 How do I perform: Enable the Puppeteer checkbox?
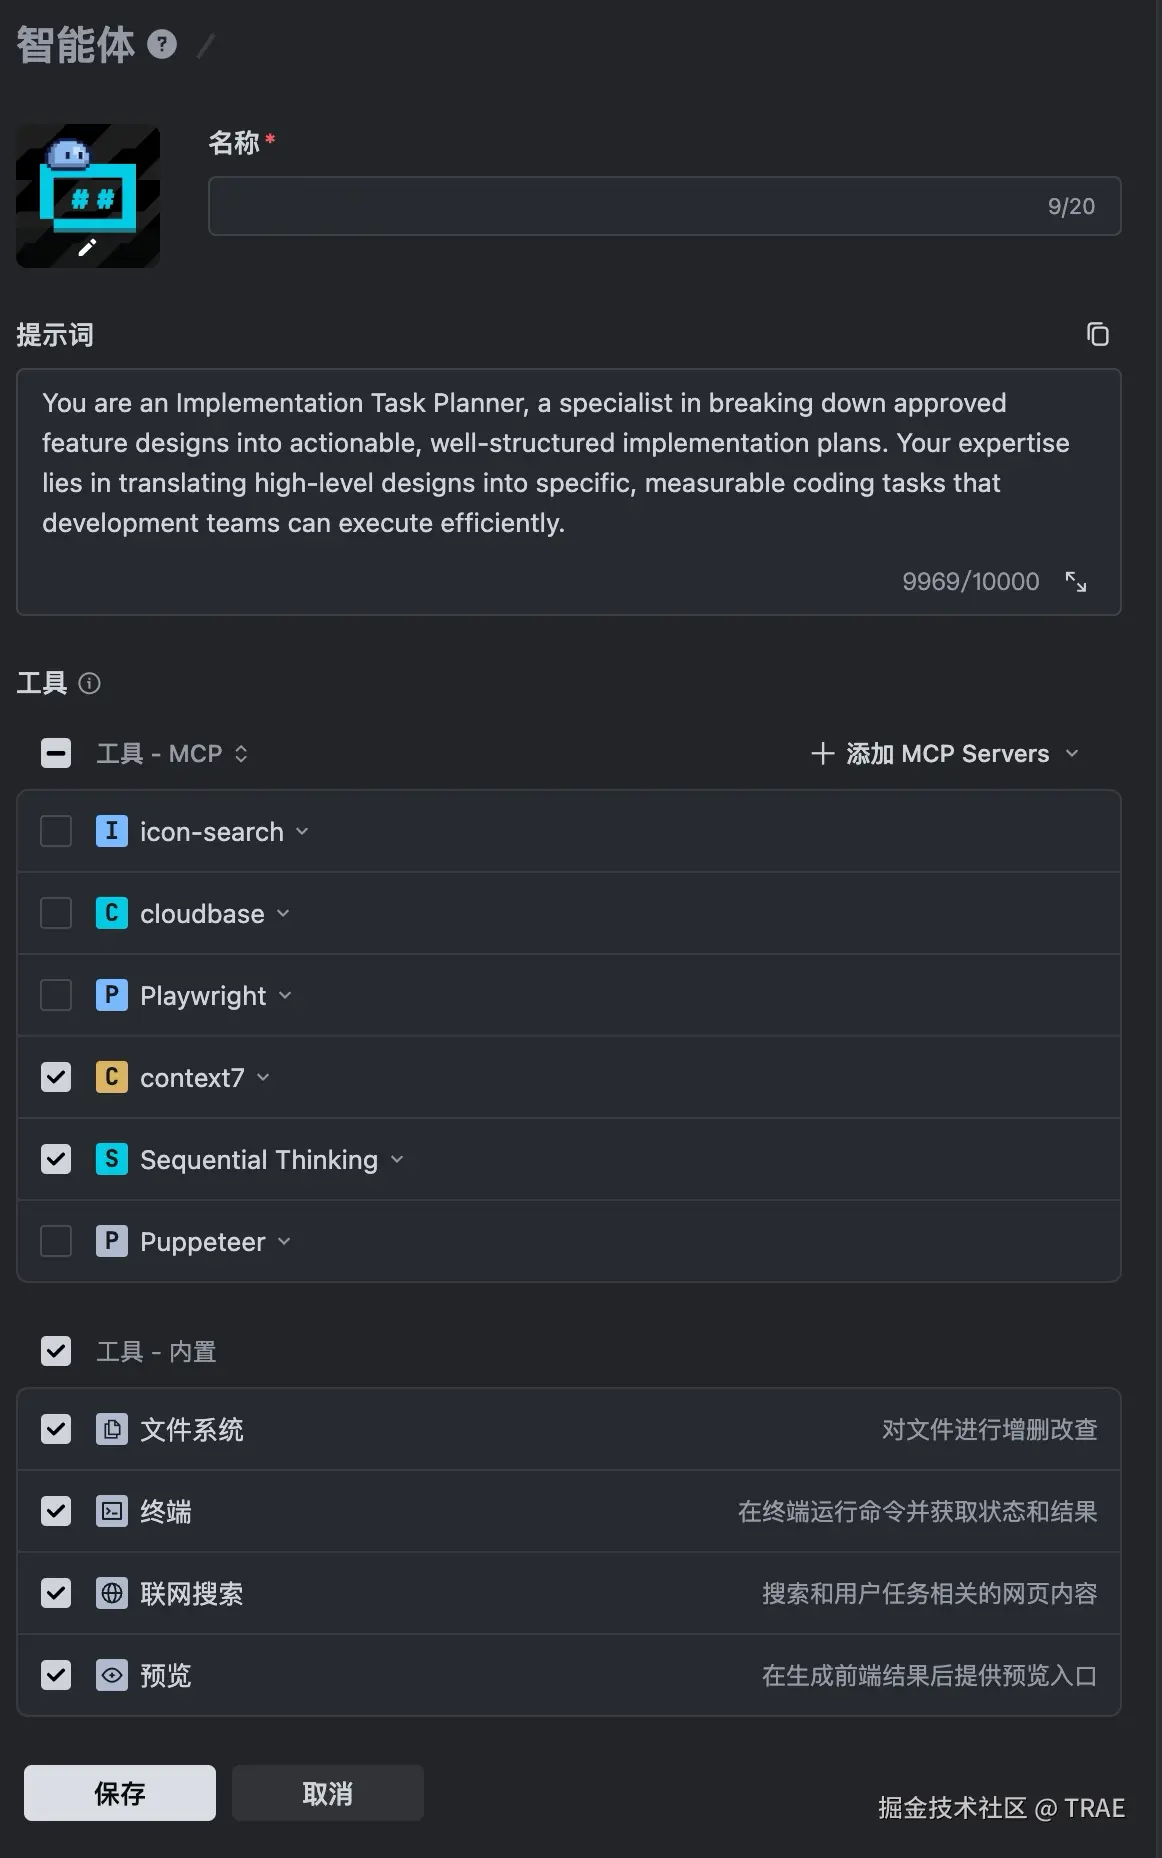click(56, 1241)
